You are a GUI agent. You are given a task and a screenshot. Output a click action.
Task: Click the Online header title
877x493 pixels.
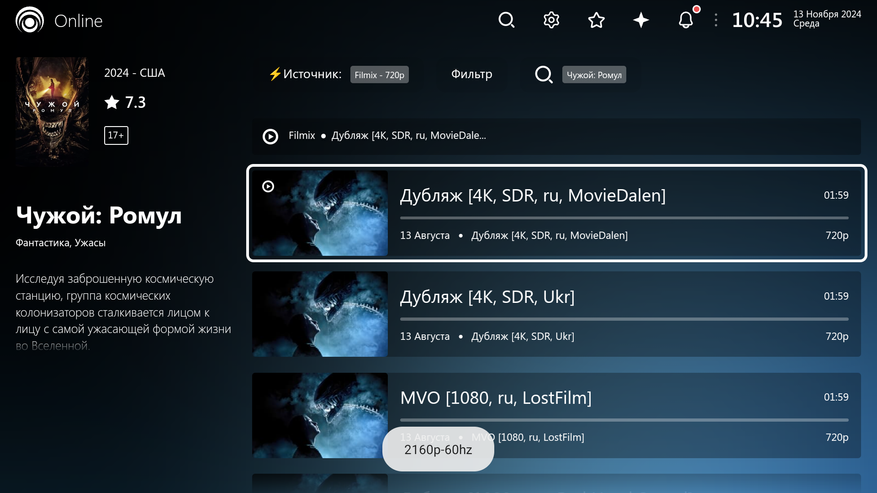(x=78, y=21)
